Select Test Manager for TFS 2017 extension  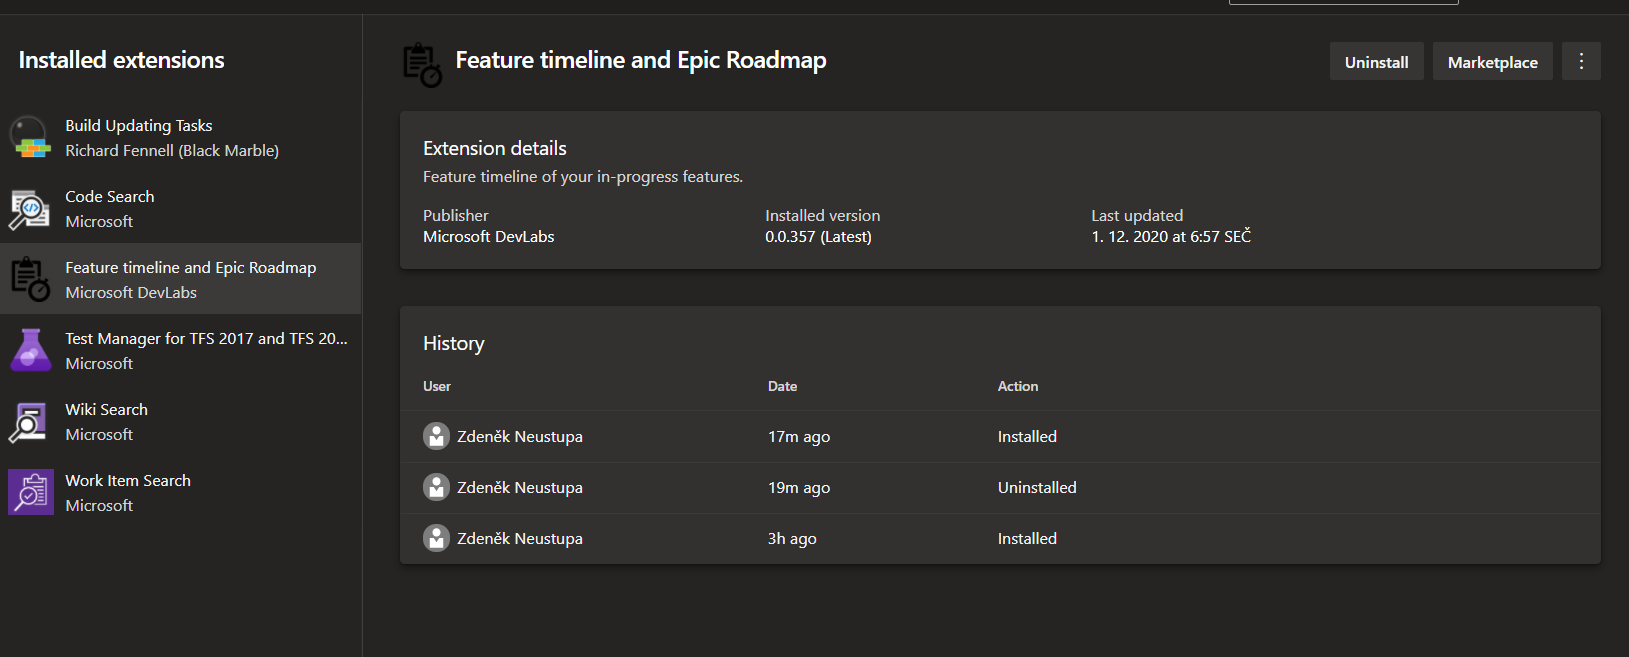[x=181, y=350]
